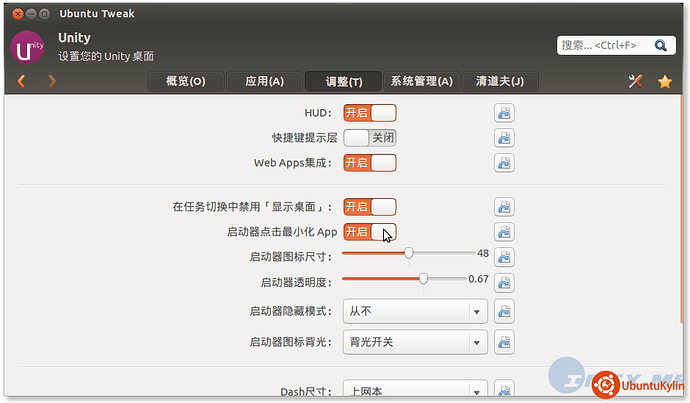Open the preferences tools icon
The width and height of the screenshot is (690, 403).
click(x=634, y=81)
